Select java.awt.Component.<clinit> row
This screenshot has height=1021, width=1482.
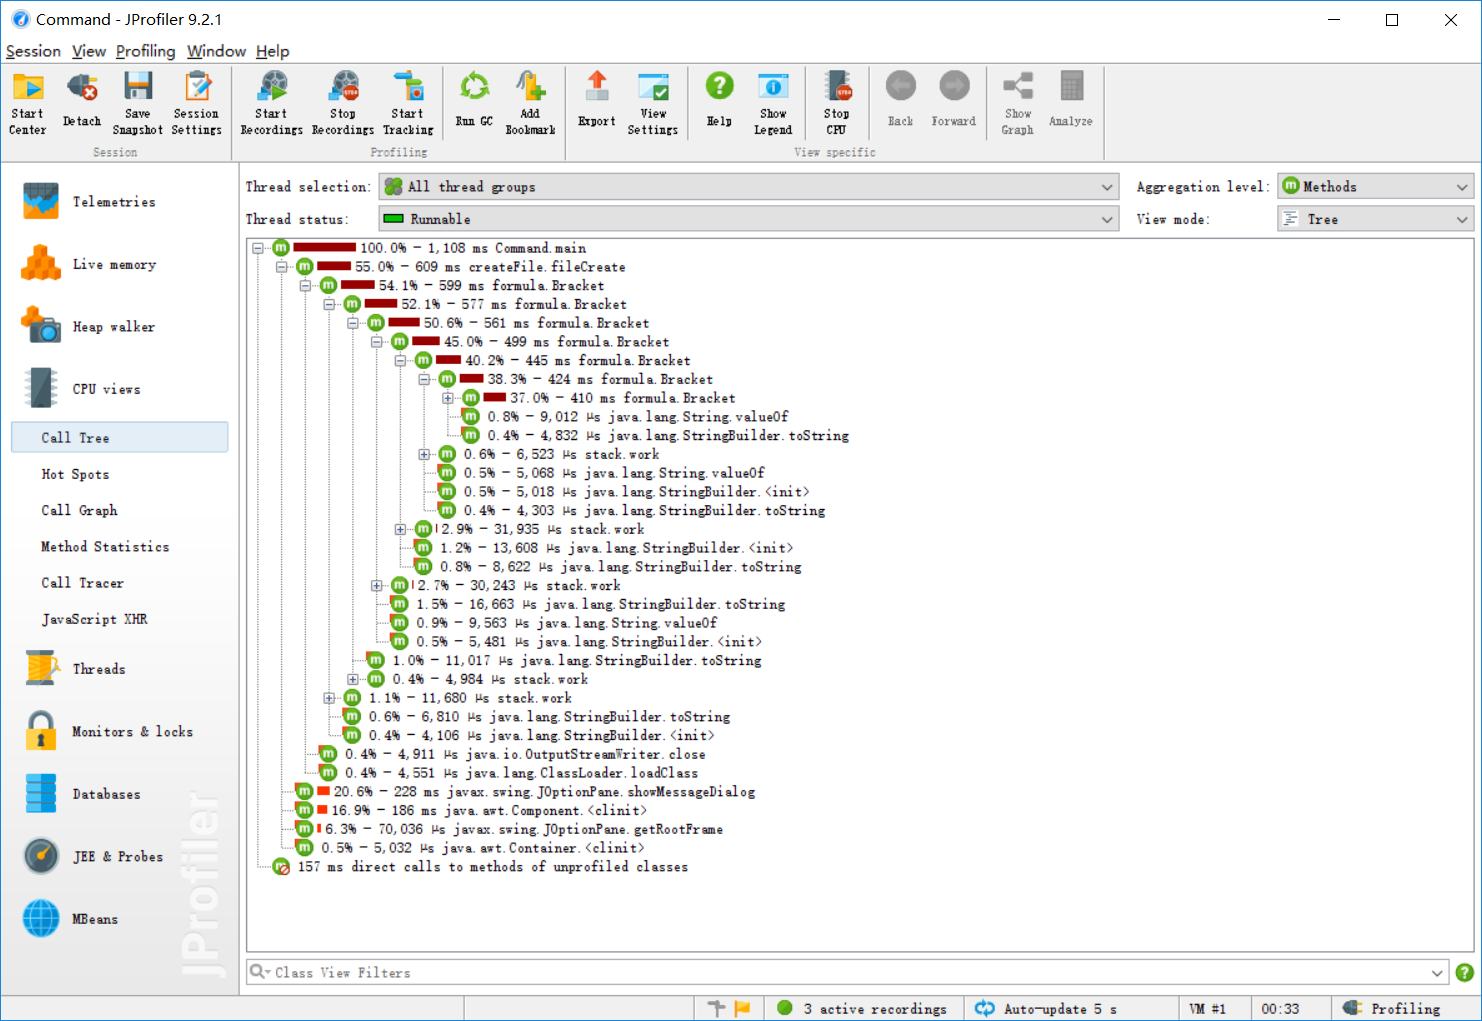[x=471, y=811]
